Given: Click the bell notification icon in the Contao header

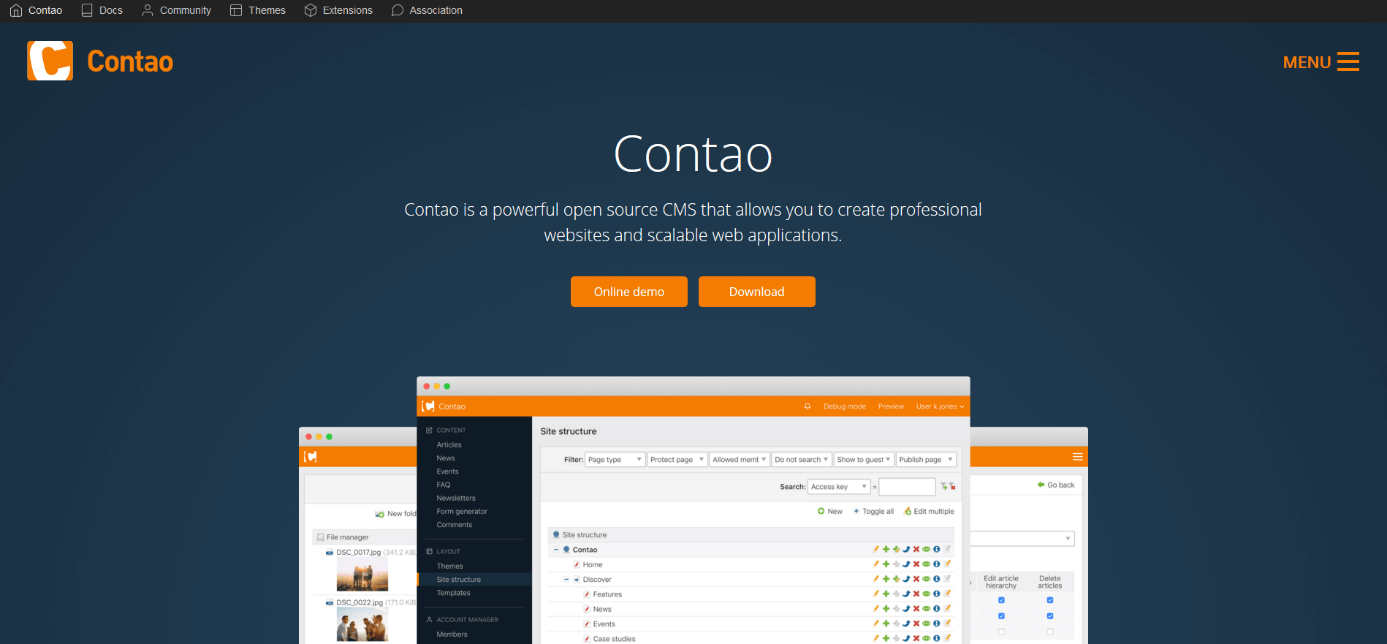Looking at the screenshot, I should click(x=808, y=406).
